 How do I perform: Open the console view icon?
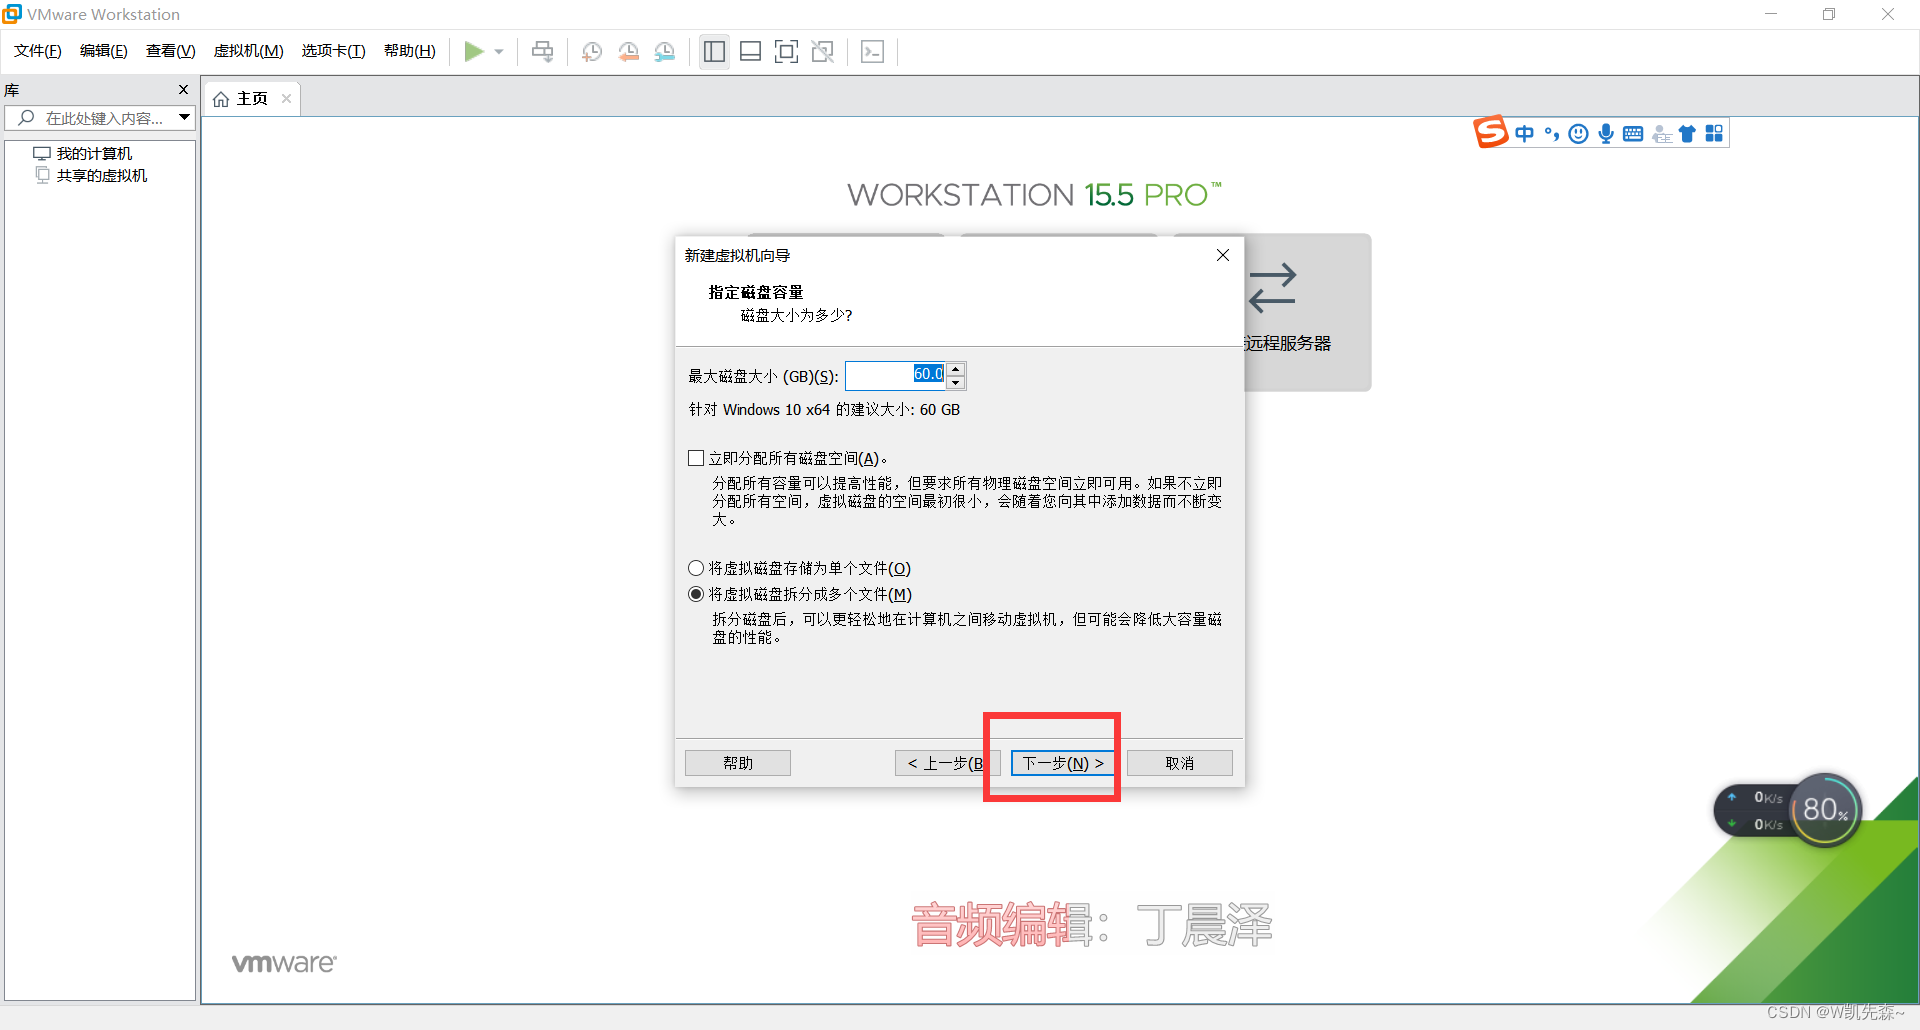[x=872, y=51]
